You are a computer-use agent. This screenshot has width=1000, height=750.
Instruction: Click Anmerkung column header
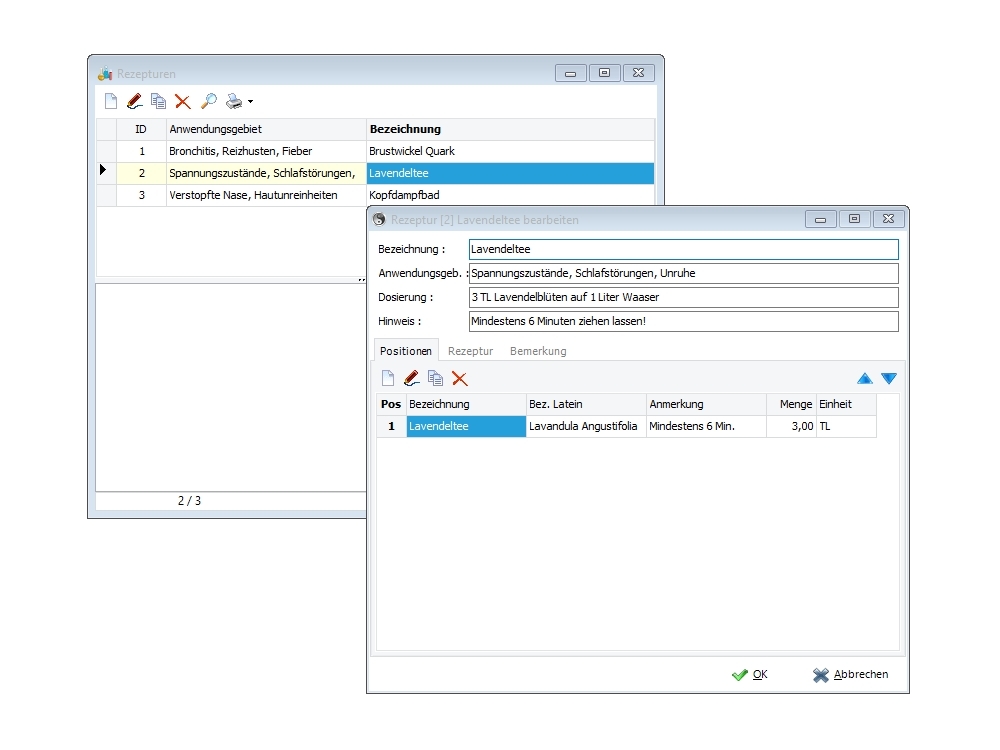pos(706,404)
